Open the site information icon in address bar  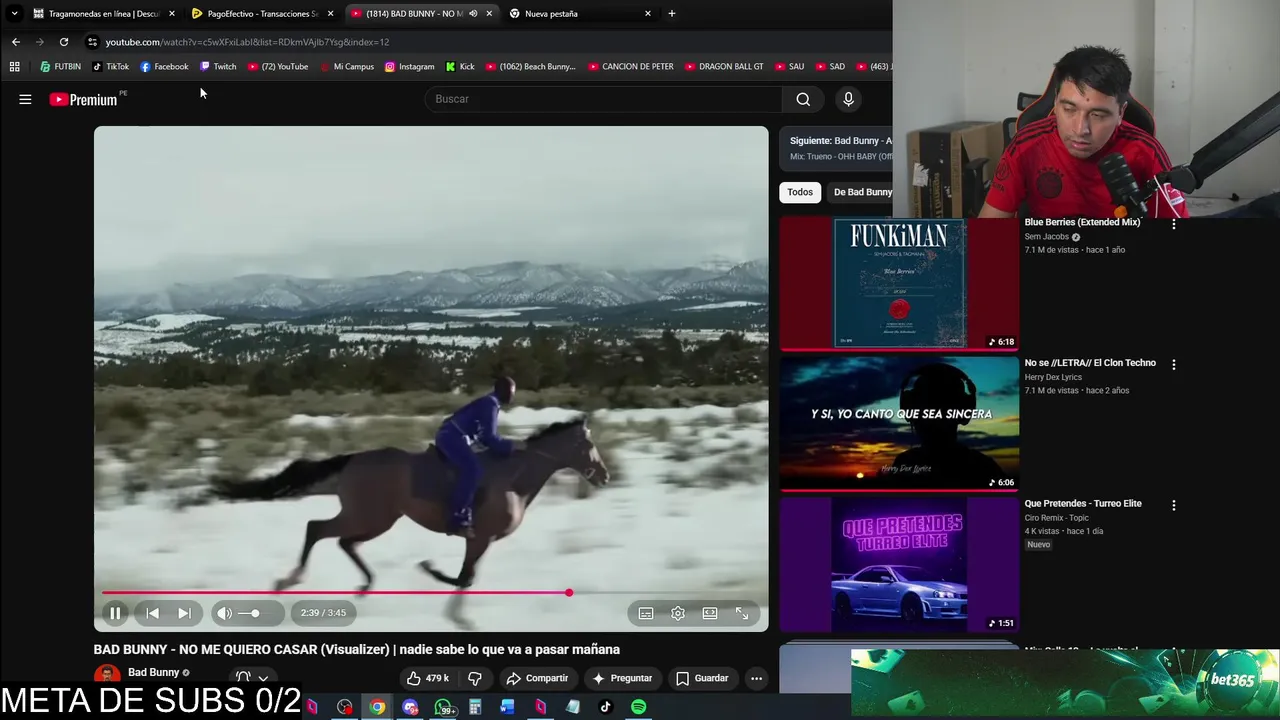pos(92,42)
